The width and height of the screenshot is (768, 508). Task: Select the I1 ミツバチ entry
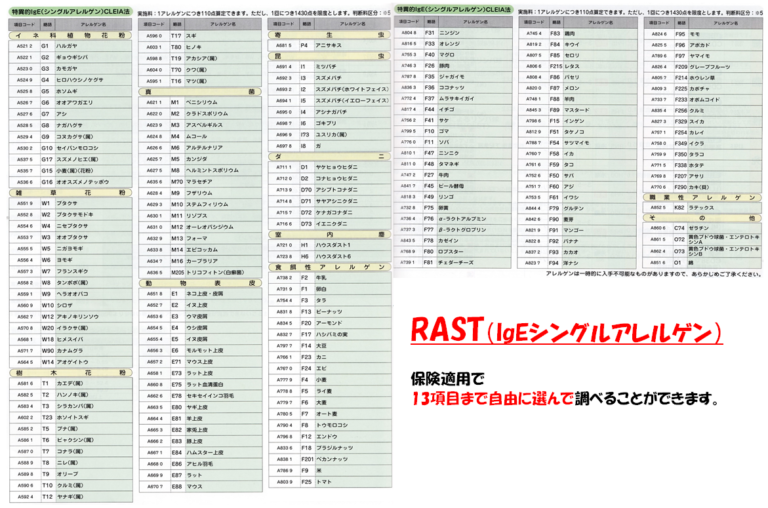coord(330,67)
